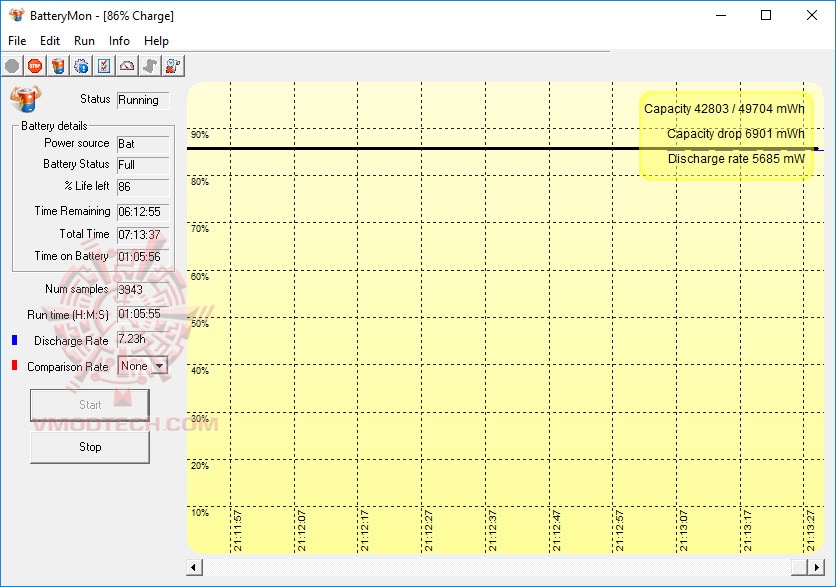Minimize the BatteryMon window
The width and height of the screenshot is (836, 587).
(x=721, y=15)
